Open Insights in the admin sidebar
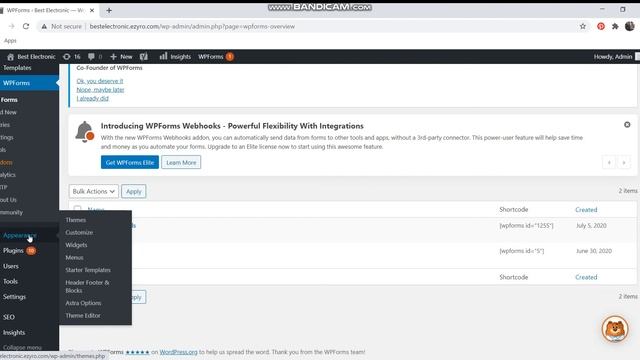The height and width of the screenshot is (360, 640). point(14,332)
